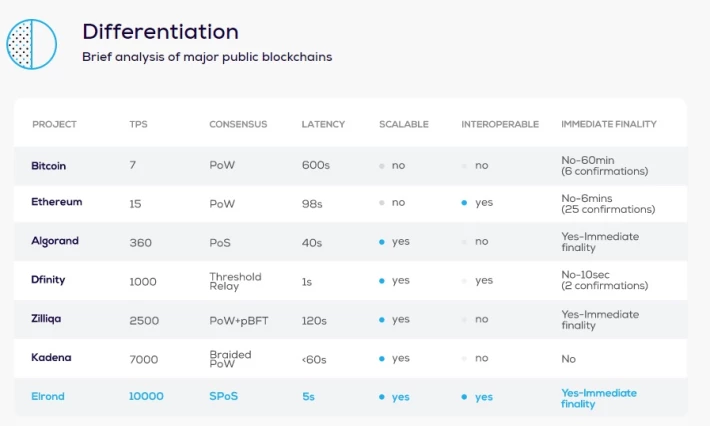Click the TPS column header
Screen dimensions: 710x426
click(138, 124)
